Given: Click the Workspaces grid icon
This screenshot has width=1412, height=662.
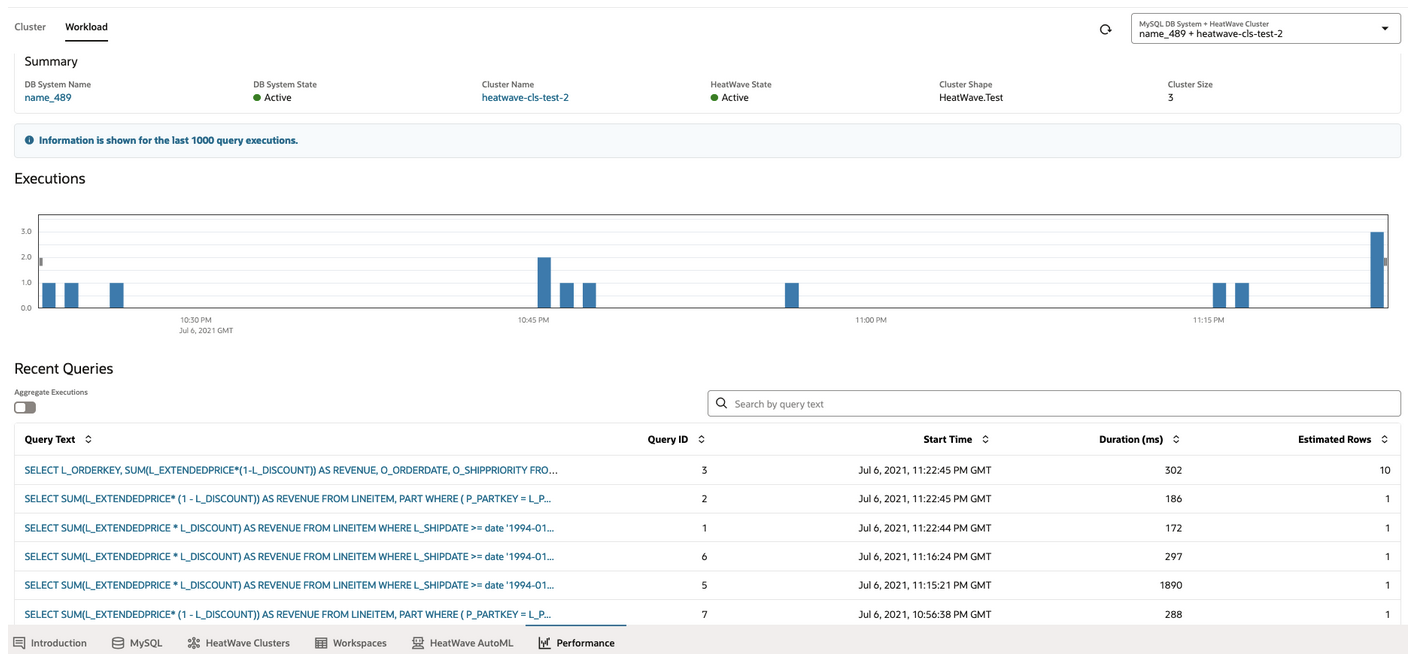Looking at the screenshot, I should tap(321, 643).
